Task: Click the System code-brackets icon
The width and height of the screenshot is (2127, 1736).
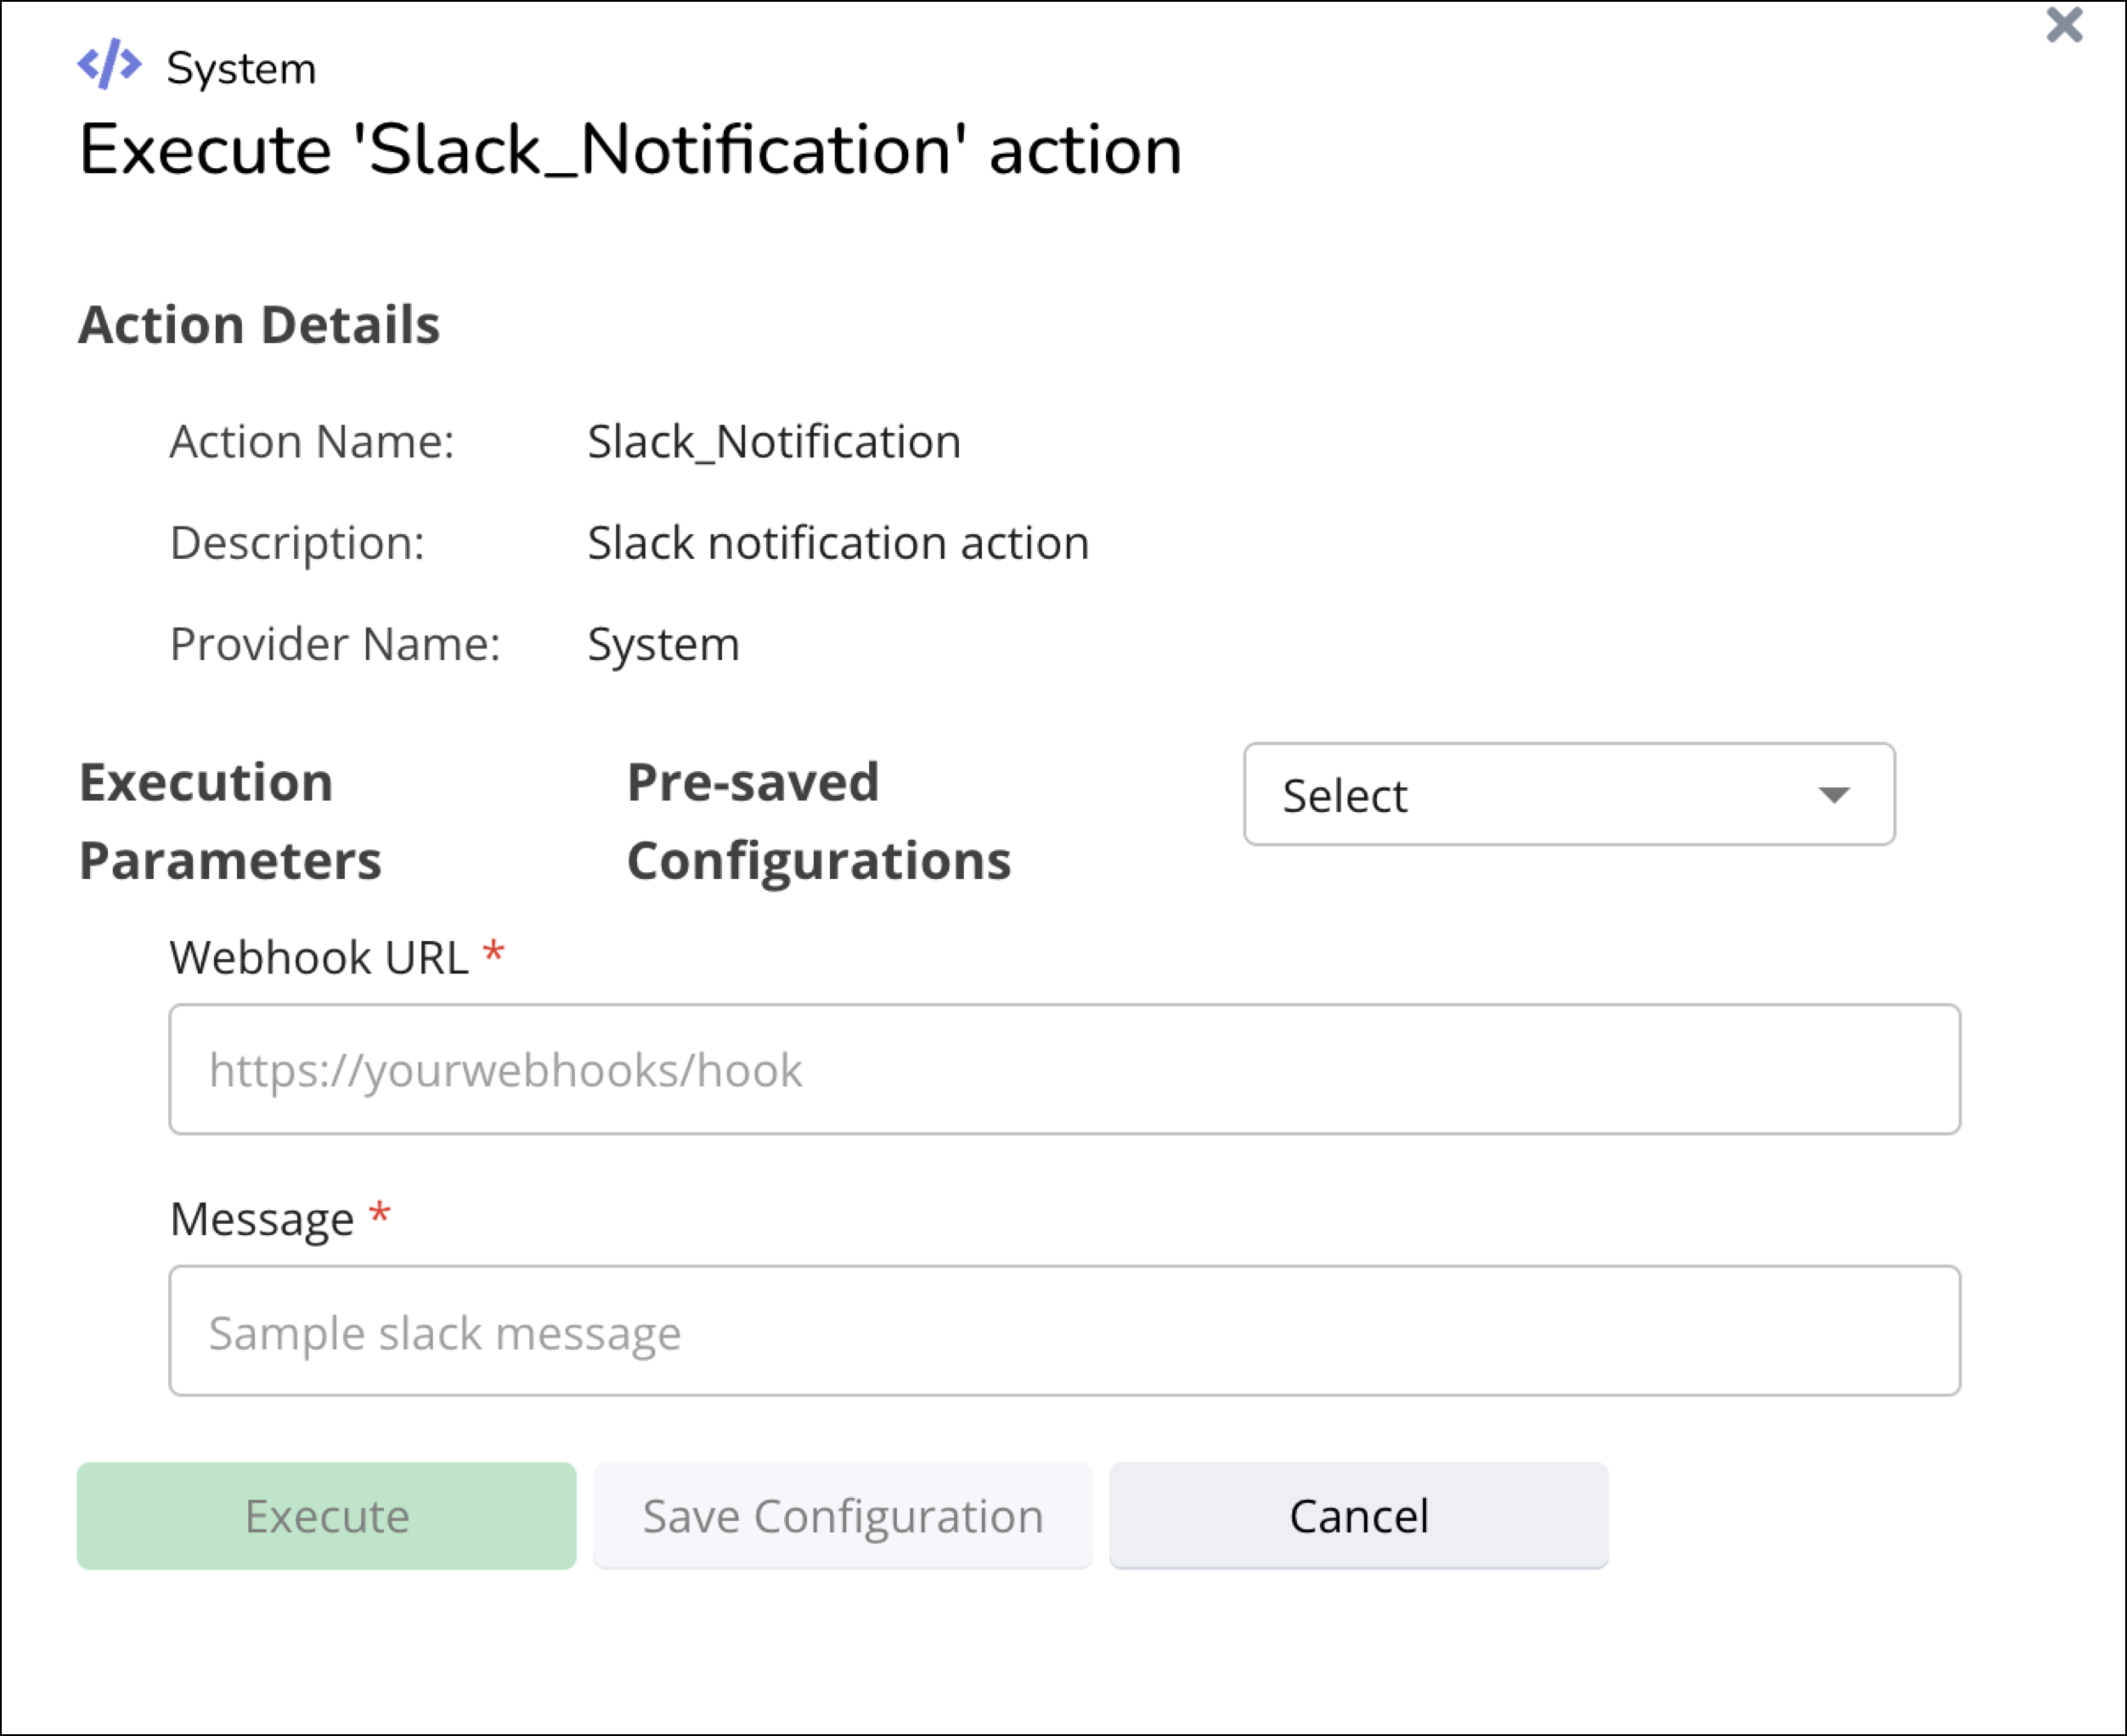Action: click(109, 65)
